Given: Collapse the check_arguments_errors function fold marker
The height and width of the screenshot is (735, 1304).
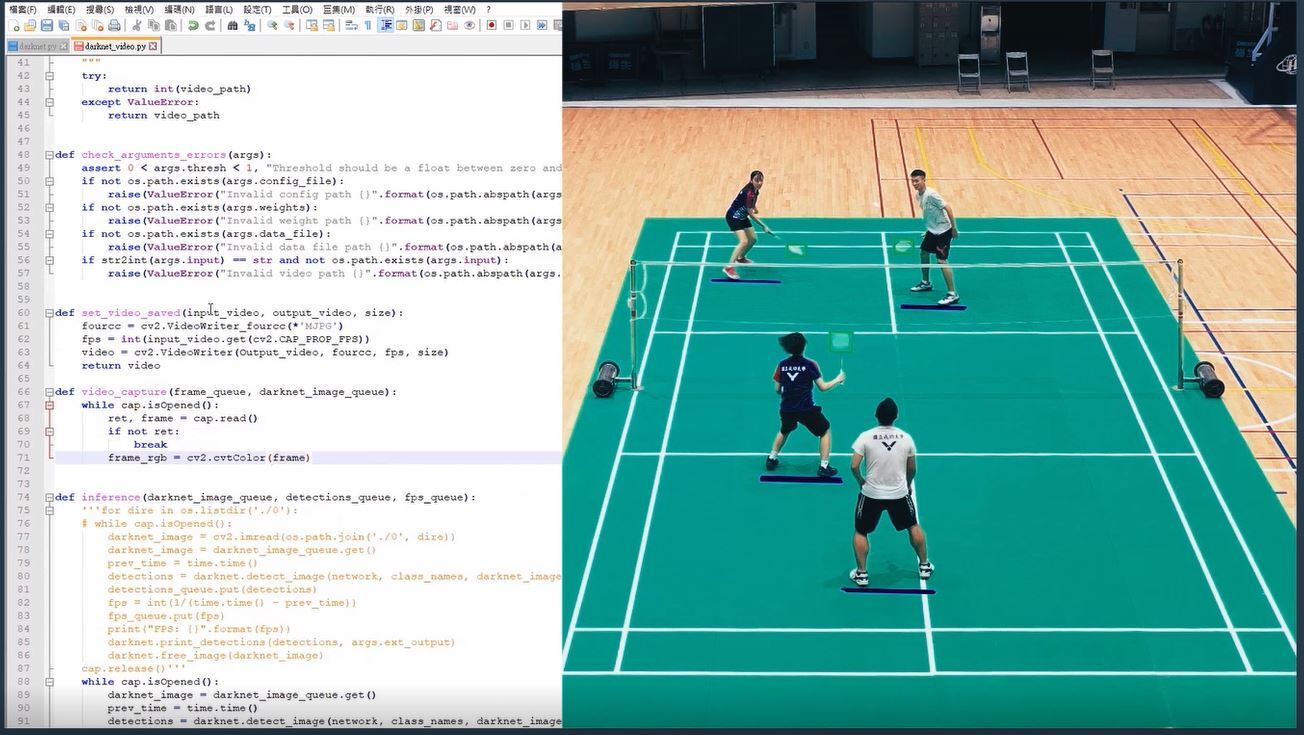Looking at the screenshot, I should pyautogui.click(x=49, y=155).
